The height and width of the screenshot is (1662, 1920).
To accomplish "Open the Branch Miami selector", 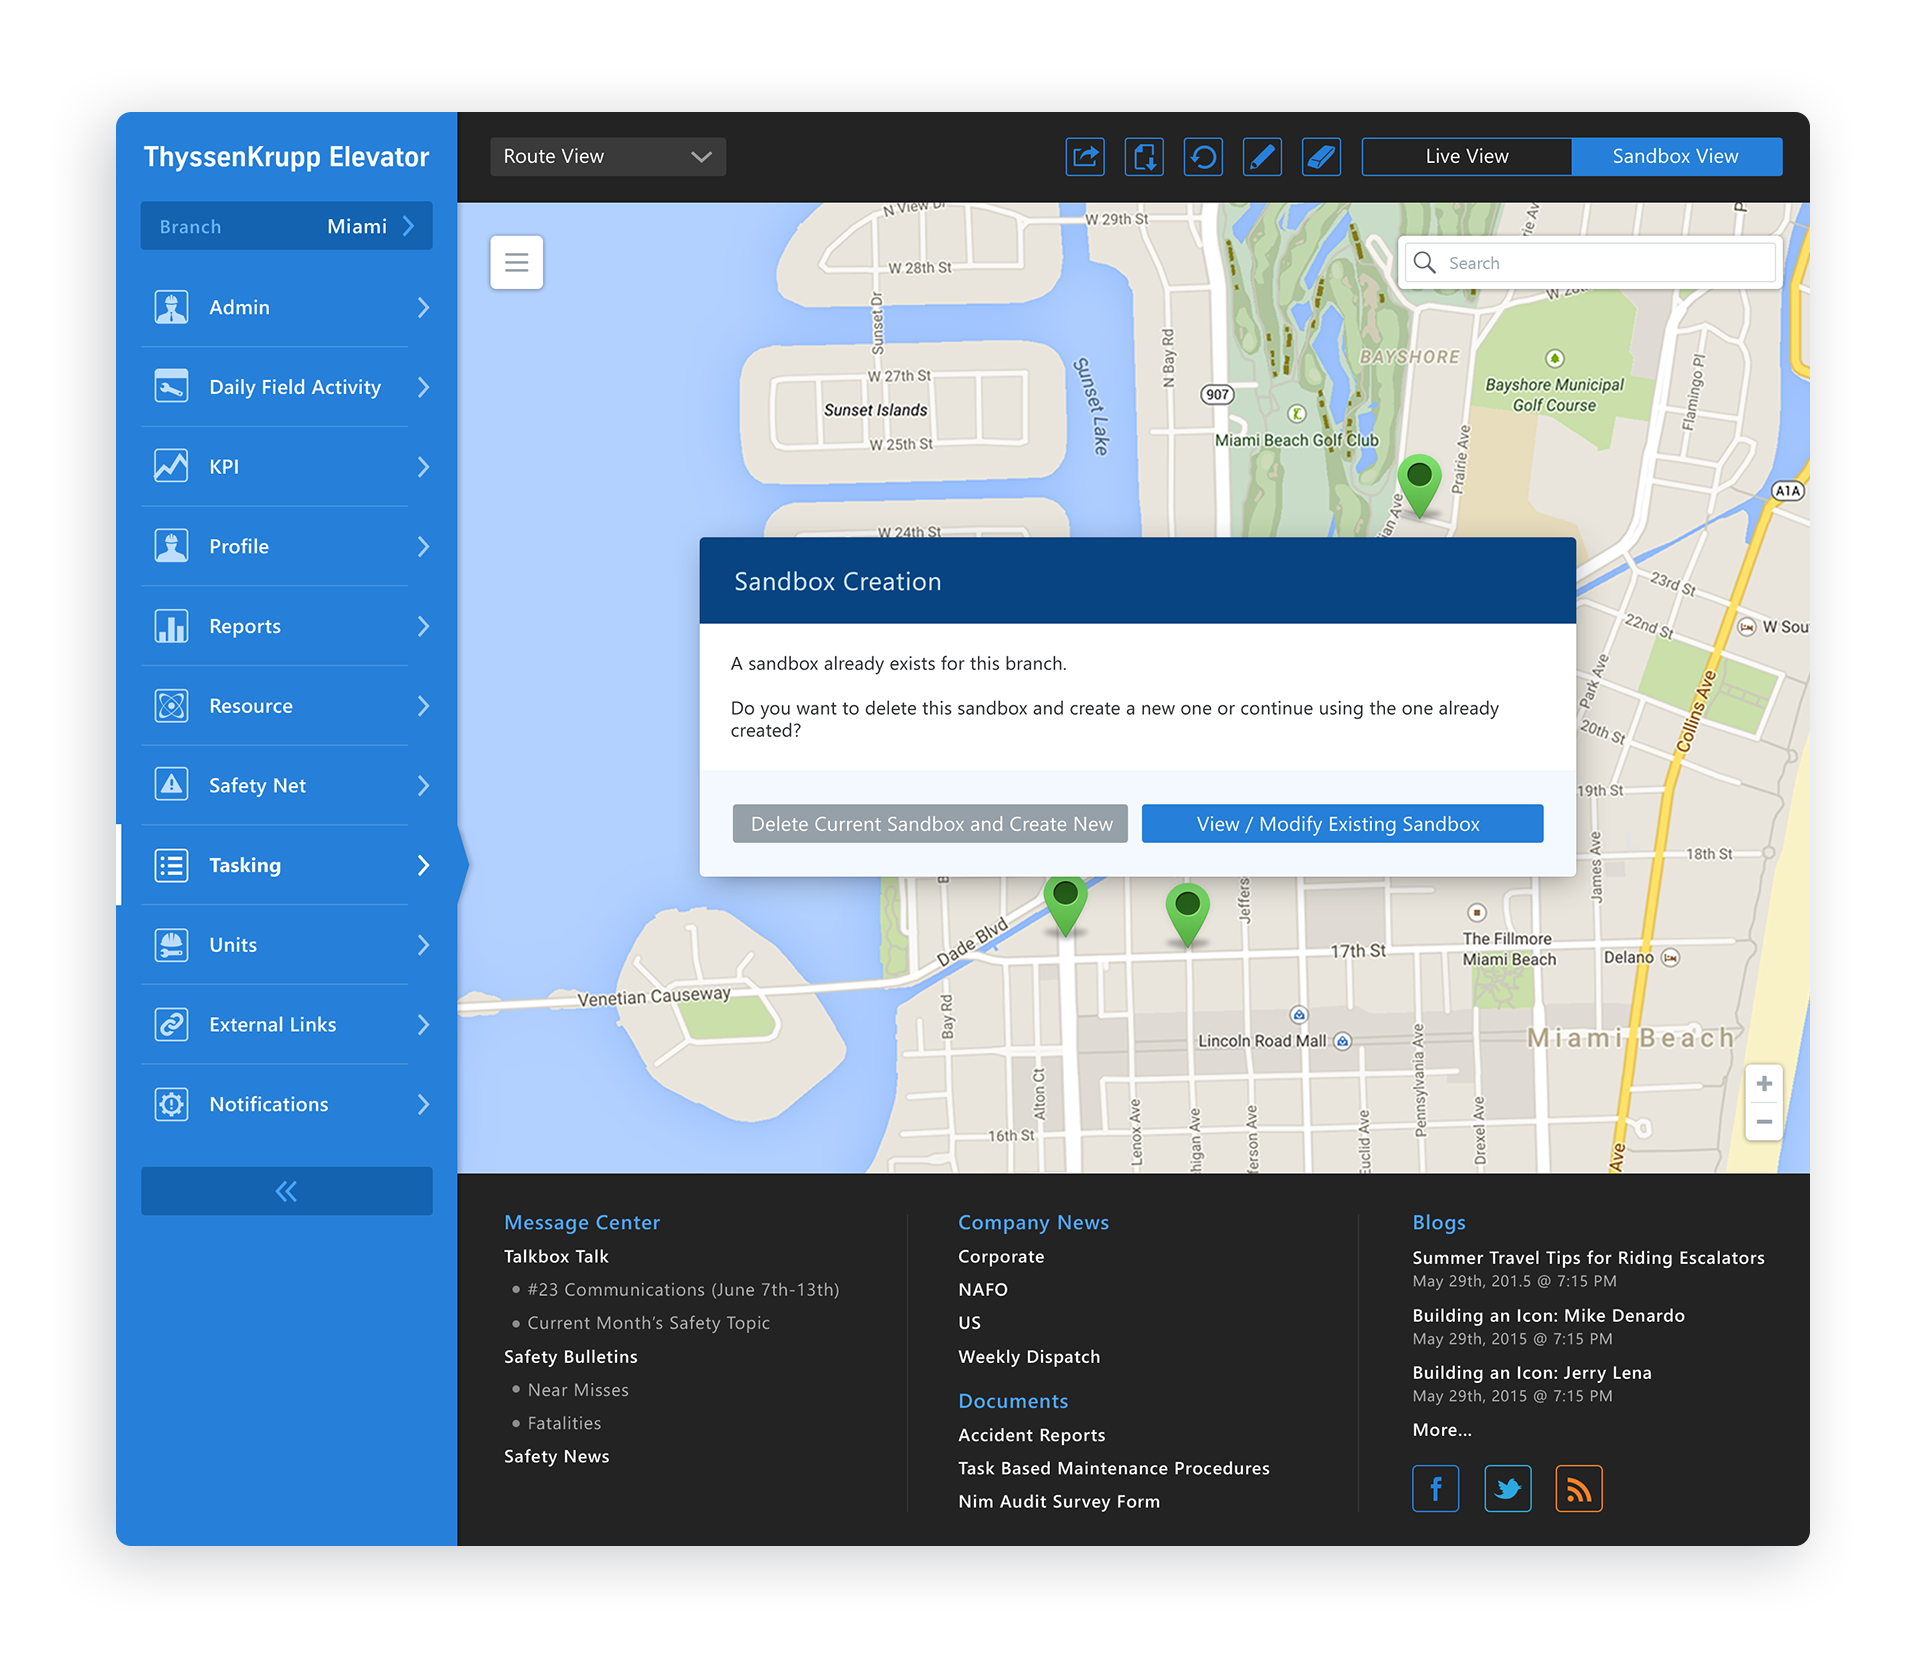I will coord(287,226).
